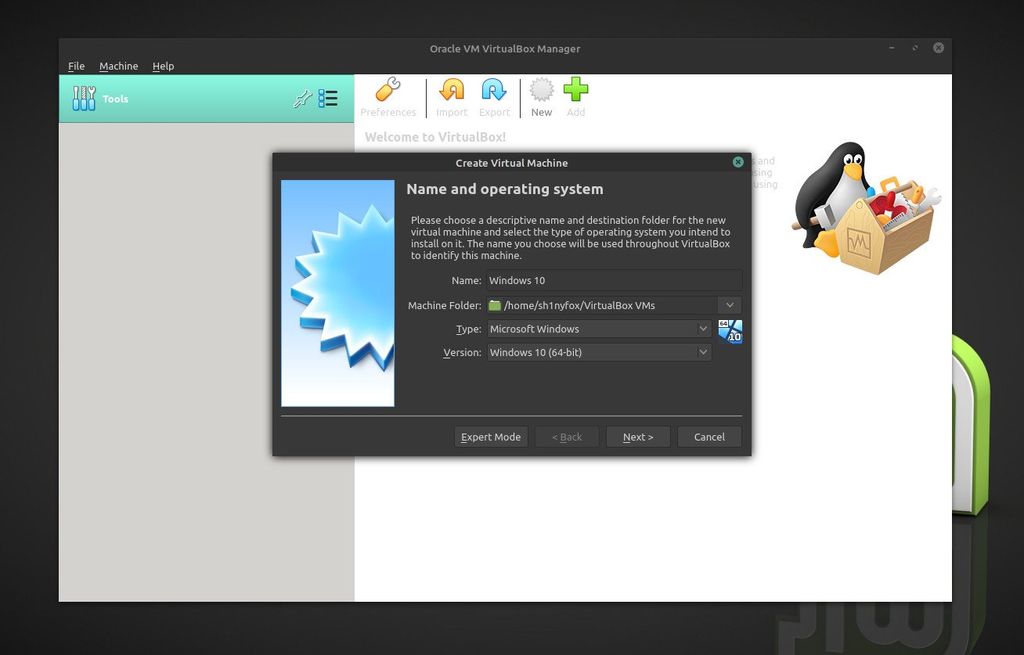
Task: Open the Machine Folder dropdown arrow
Action: pyautogui.click(x=729, y=305)
